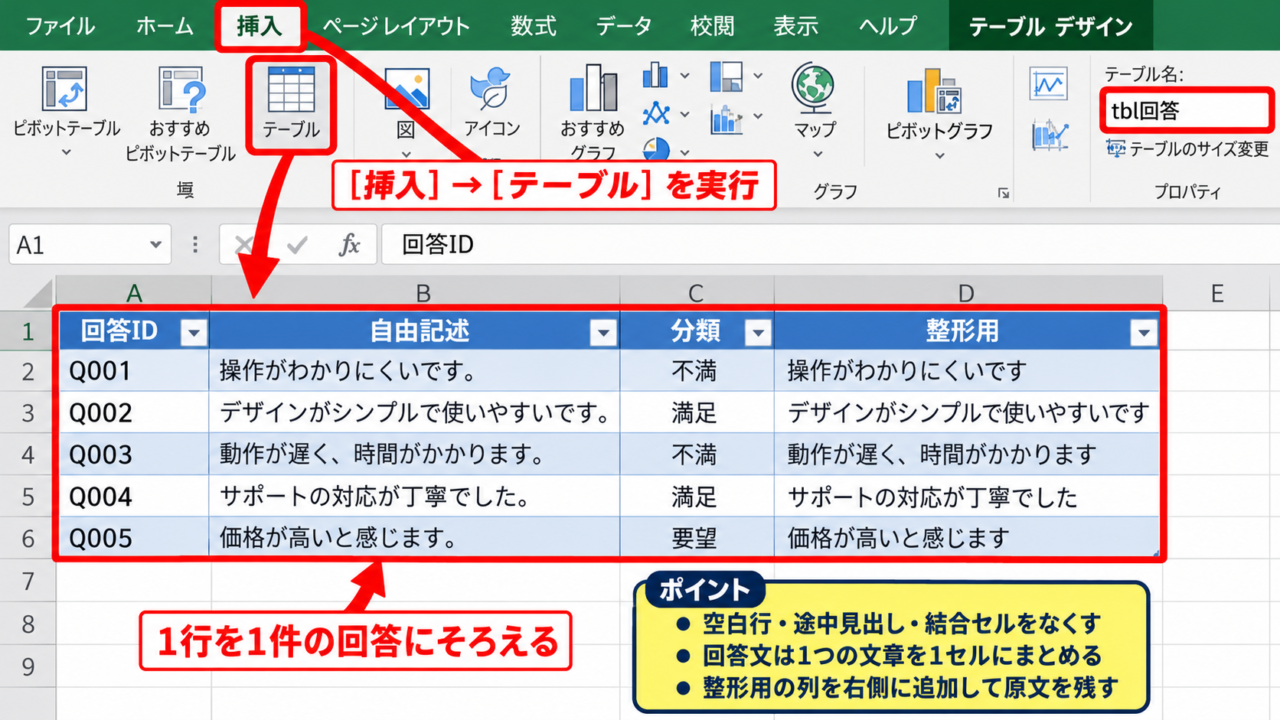Viewport: 1280px width, 720px height.
Task: Click the formula bar showing 回答ID
Action: (830, 245)
